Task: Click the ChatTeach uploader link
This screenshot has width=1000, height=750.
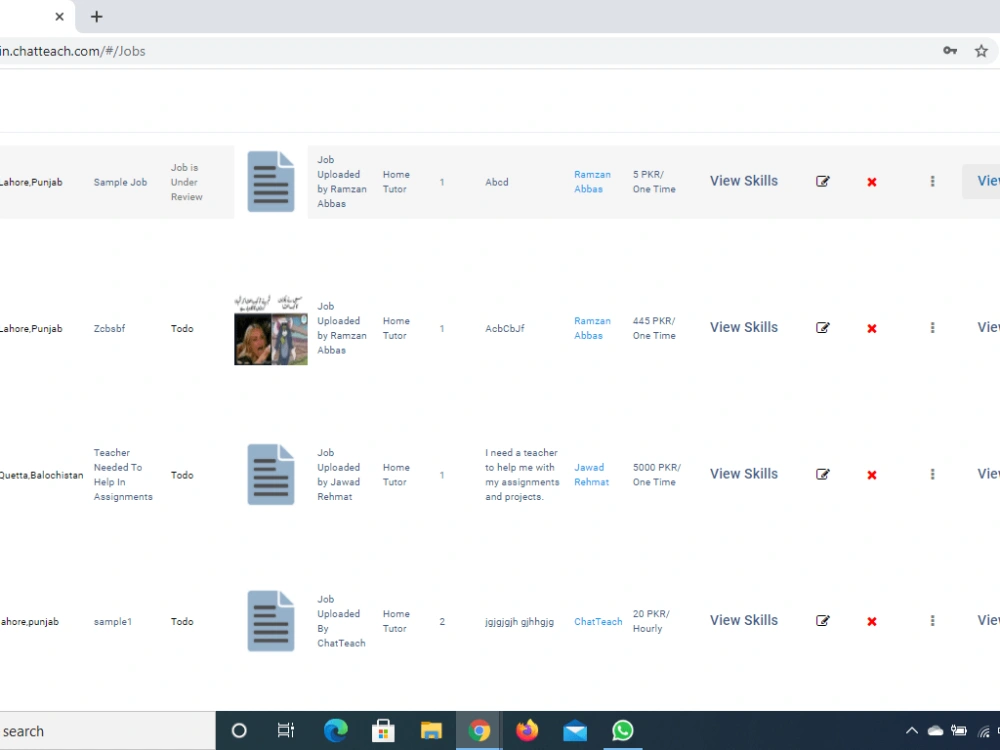Action: 597,621
